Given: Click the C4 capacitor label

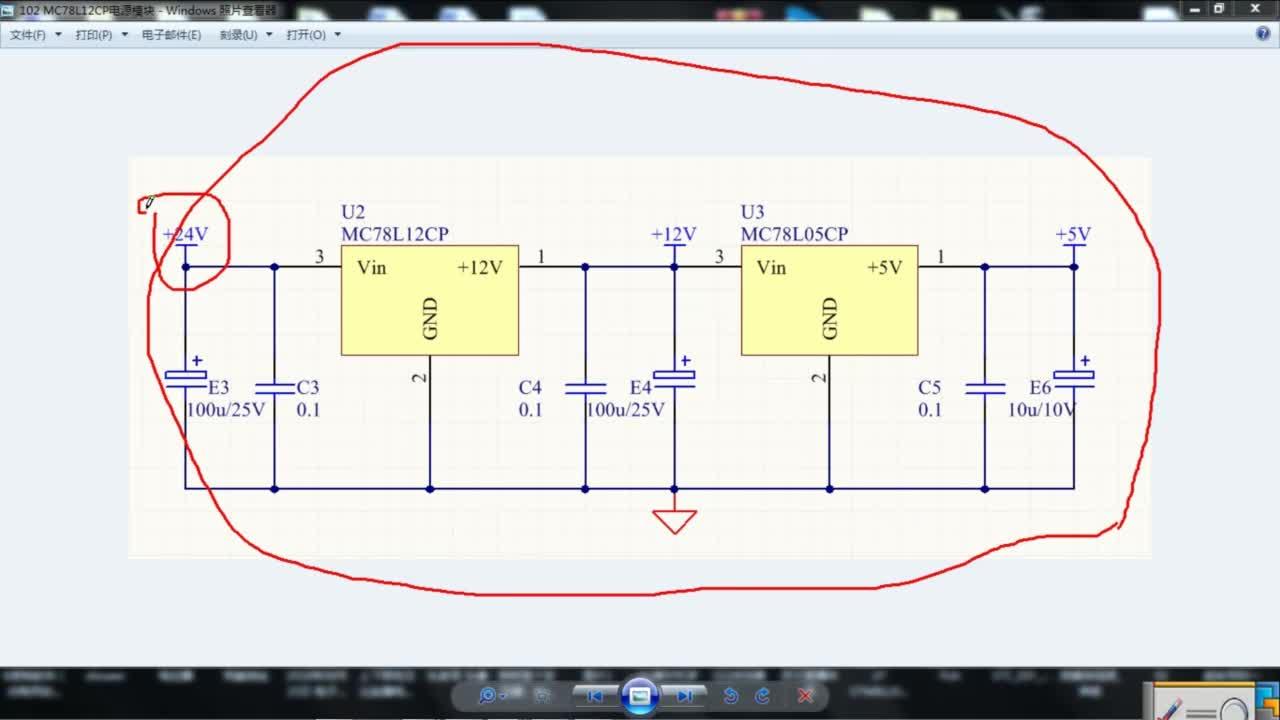Looking at the screenshot, I should (x=530, y=388).
